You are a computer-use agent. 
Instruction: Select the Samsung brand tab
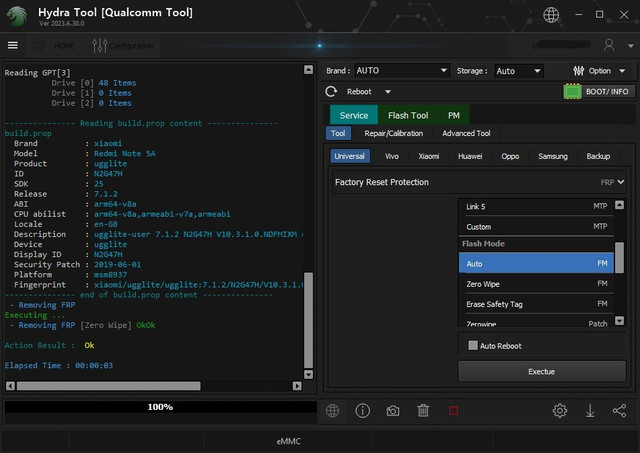point(553,156)
